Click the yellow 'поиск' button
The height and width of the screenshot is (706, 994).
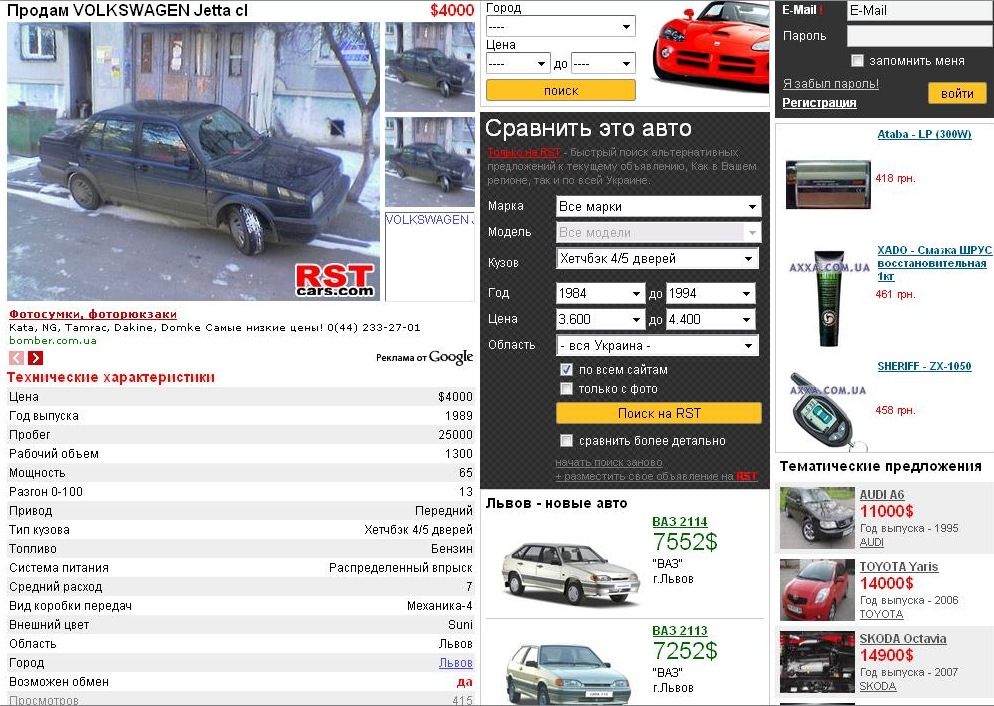(560, 91)
